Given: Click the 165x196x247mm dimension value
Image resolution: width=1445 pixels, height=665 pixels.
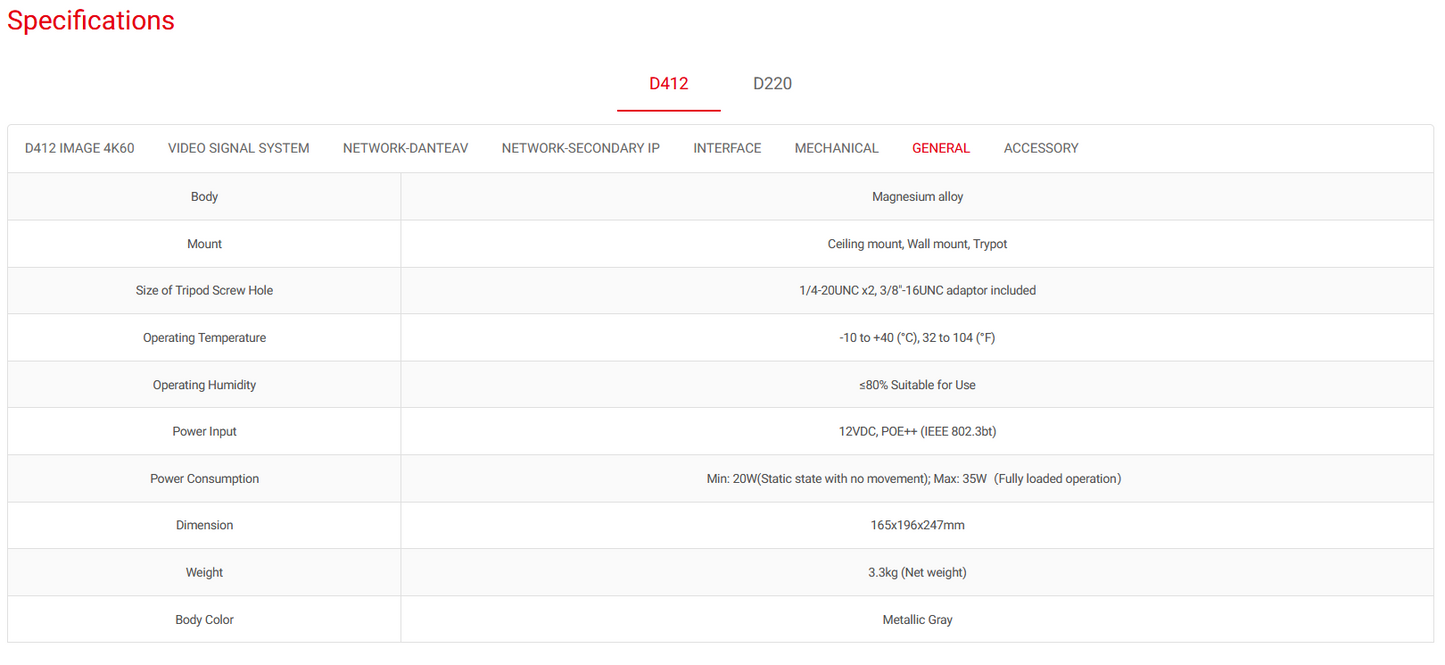Looking at the screenshot, I should tap(917, 526).
